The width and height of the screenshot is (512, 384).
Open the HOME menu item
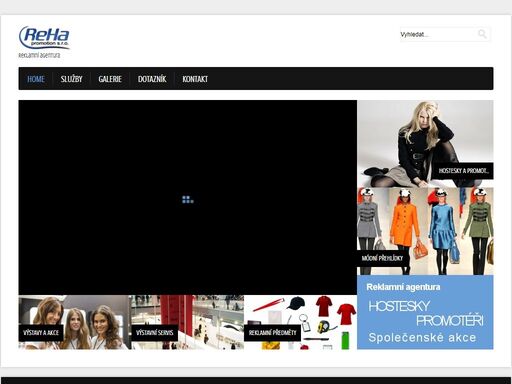[x=36, y=79]
